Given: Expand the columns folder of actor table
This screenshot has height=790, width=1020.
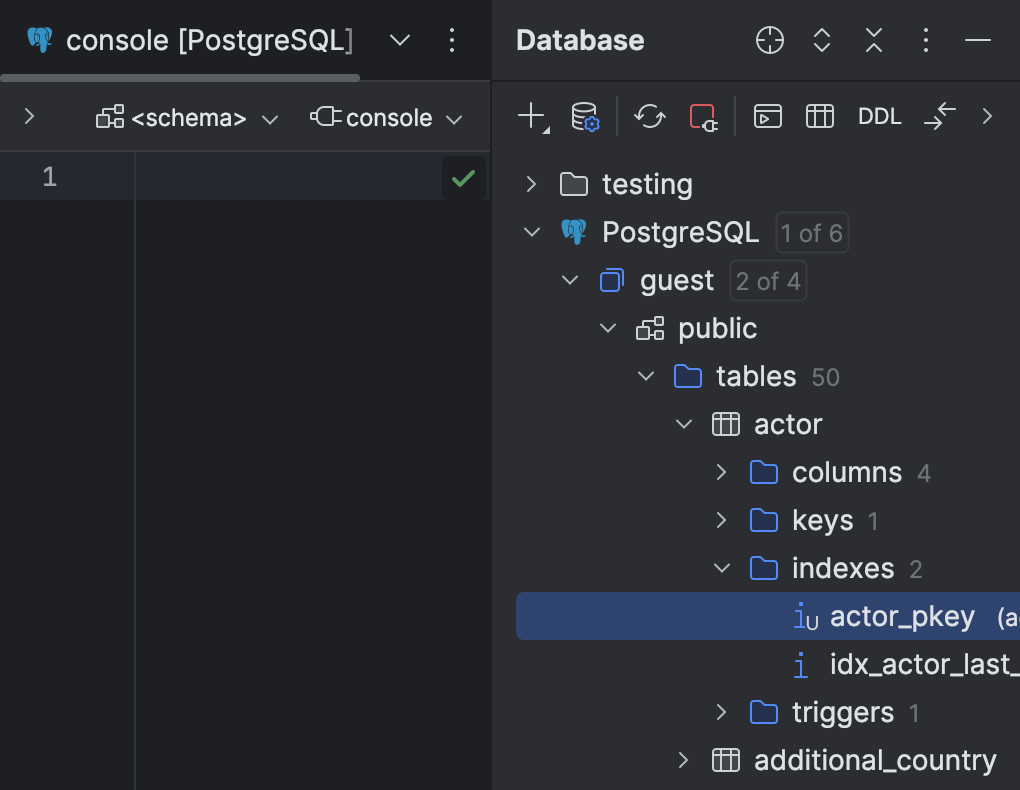Looking at the screenshot, I should (x=722, y=471).
